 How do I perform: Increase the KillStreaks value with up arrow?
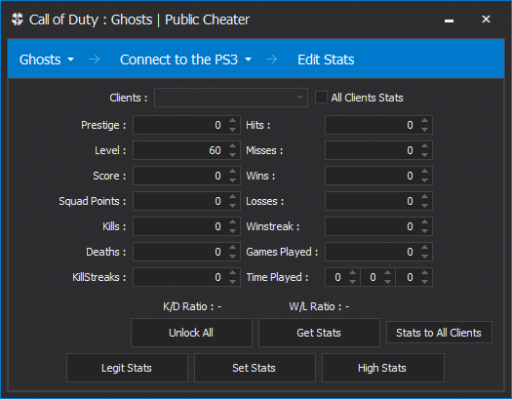(233, 273)
